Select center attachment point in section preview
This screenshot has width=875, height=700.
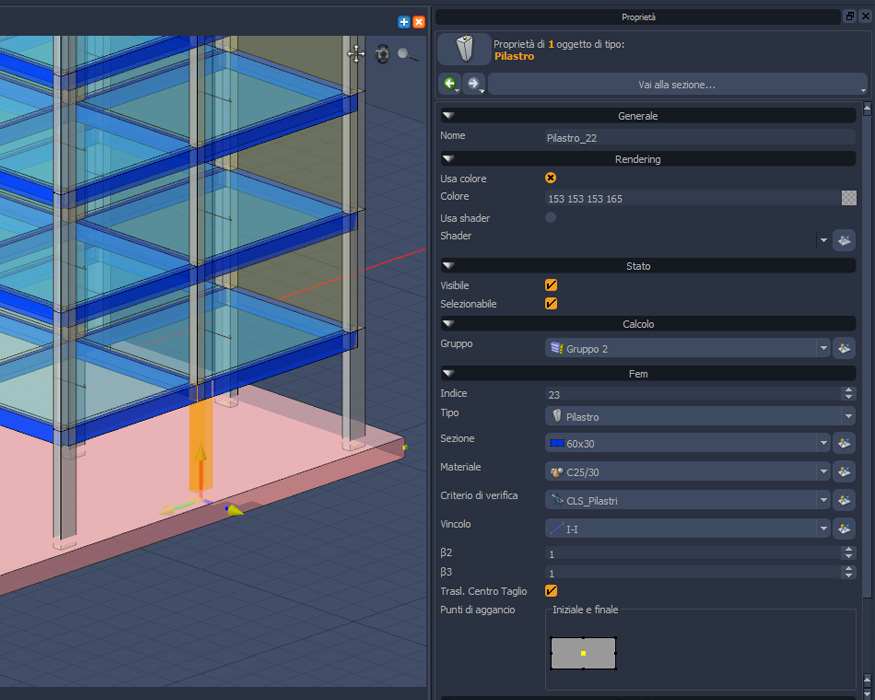click(583, 653)
